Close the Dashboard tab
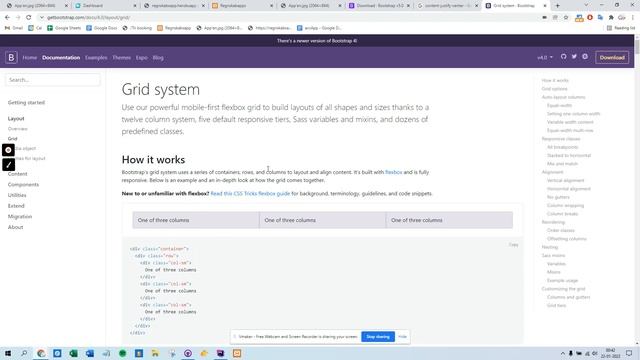Screen dimensions: 640x360 click(135, 6)
